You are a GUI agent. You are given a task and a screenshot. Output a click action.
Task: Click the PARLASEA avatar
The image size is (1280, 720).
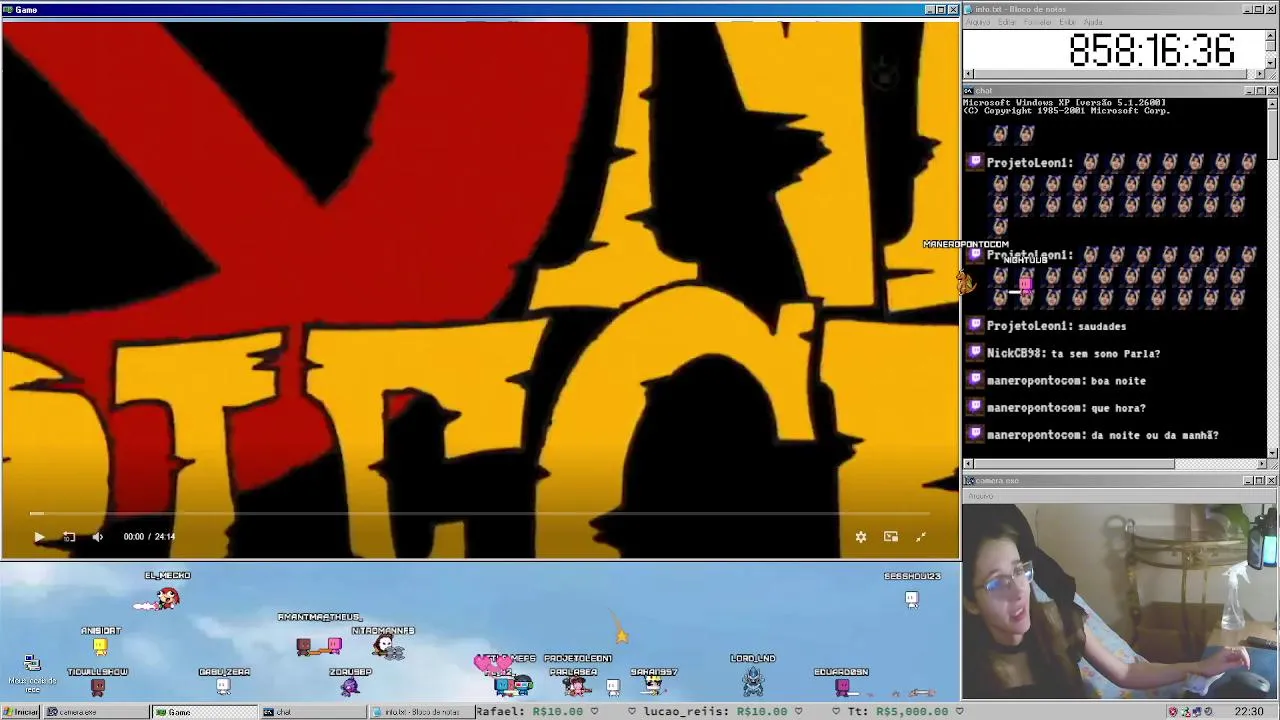click(576, 686)
